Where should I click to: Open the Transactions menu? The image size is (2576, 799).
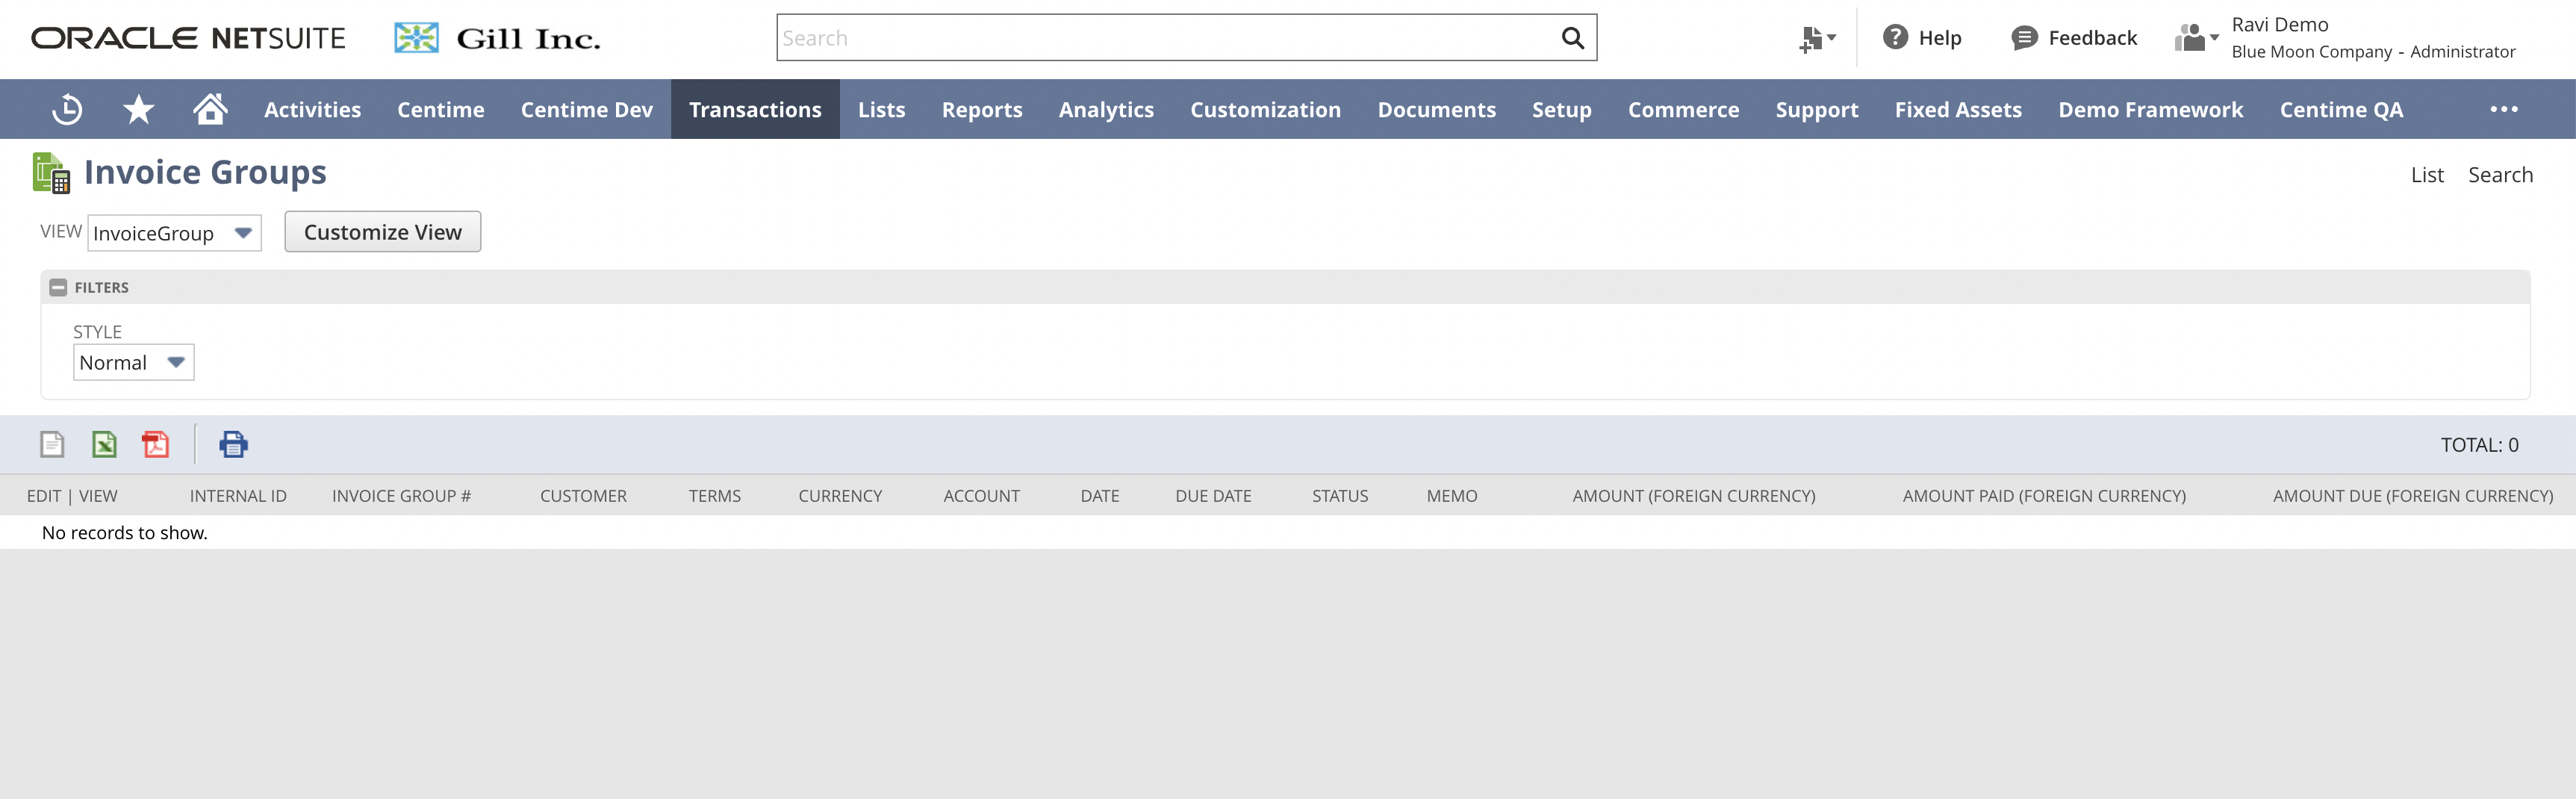point(756,109)
